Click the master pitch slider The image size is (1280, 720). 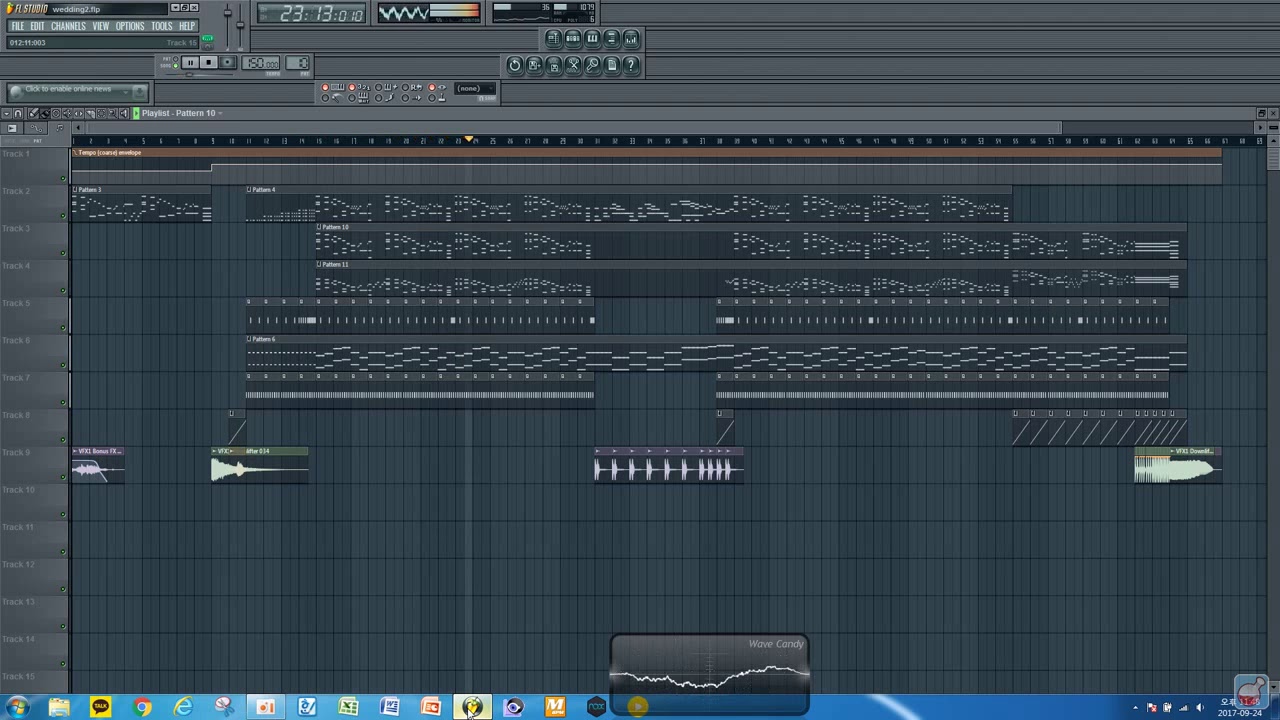[240, 28]
